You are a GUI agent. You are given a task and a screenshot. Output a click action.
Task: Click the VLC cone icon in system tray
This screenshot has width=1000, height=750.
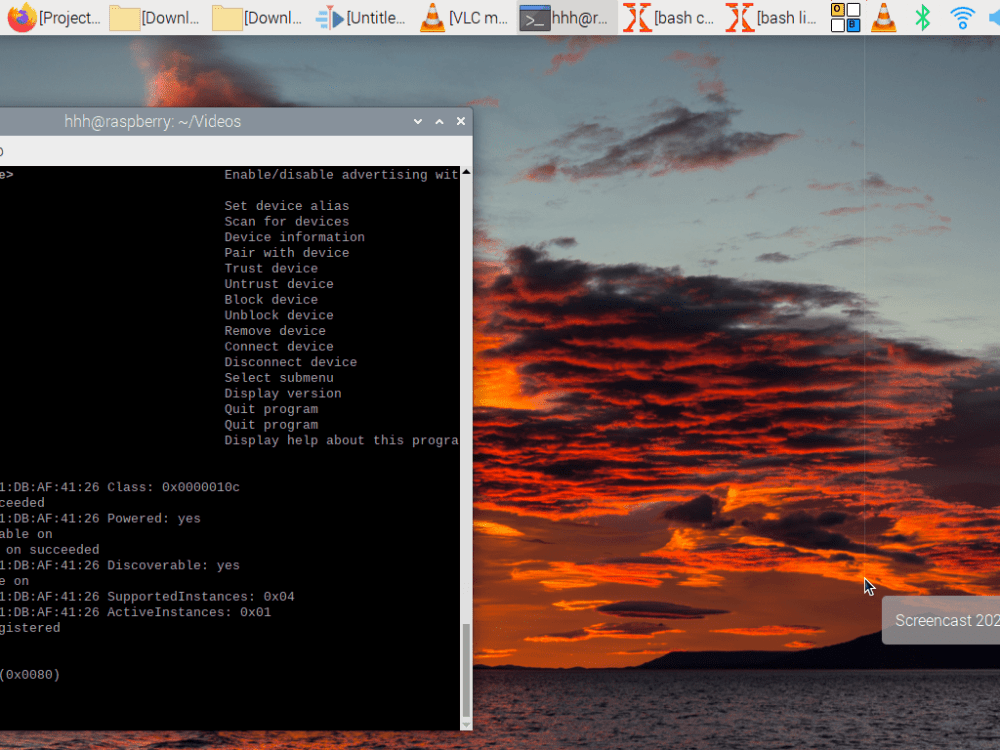point(883,17)
